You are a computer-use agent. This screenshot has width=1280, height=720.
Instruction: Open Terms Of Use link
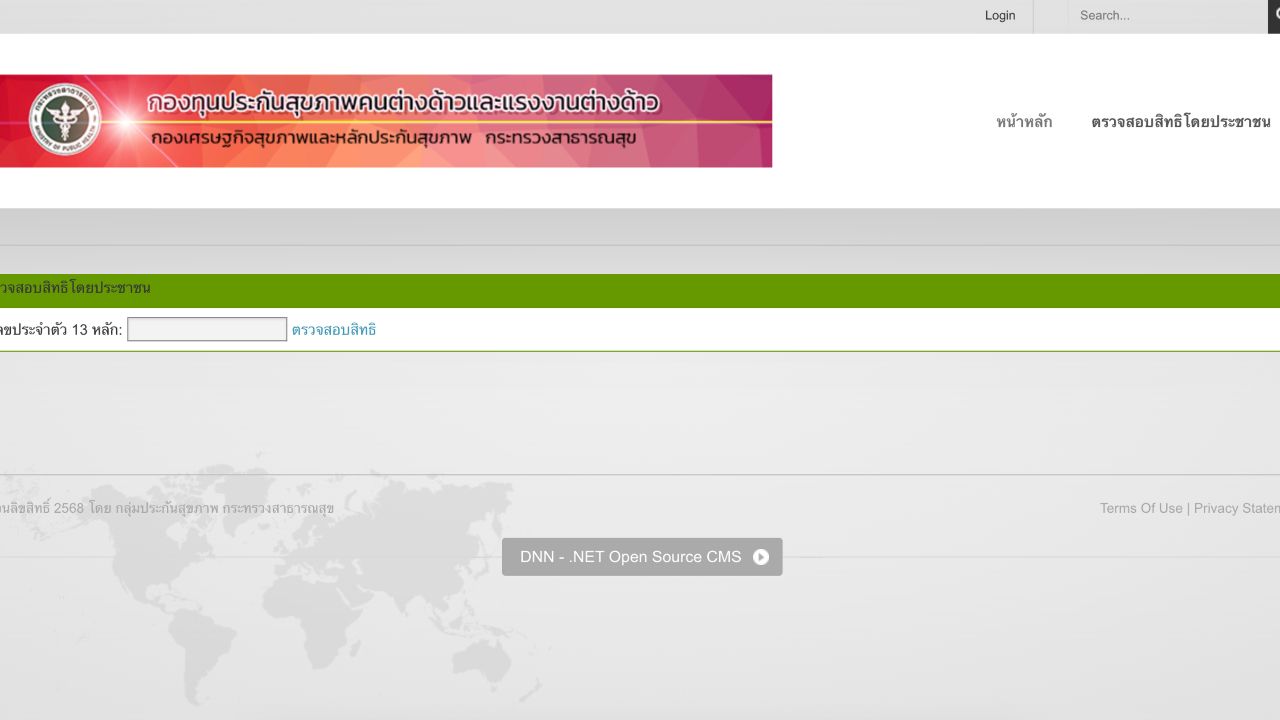pos(1140,508)
